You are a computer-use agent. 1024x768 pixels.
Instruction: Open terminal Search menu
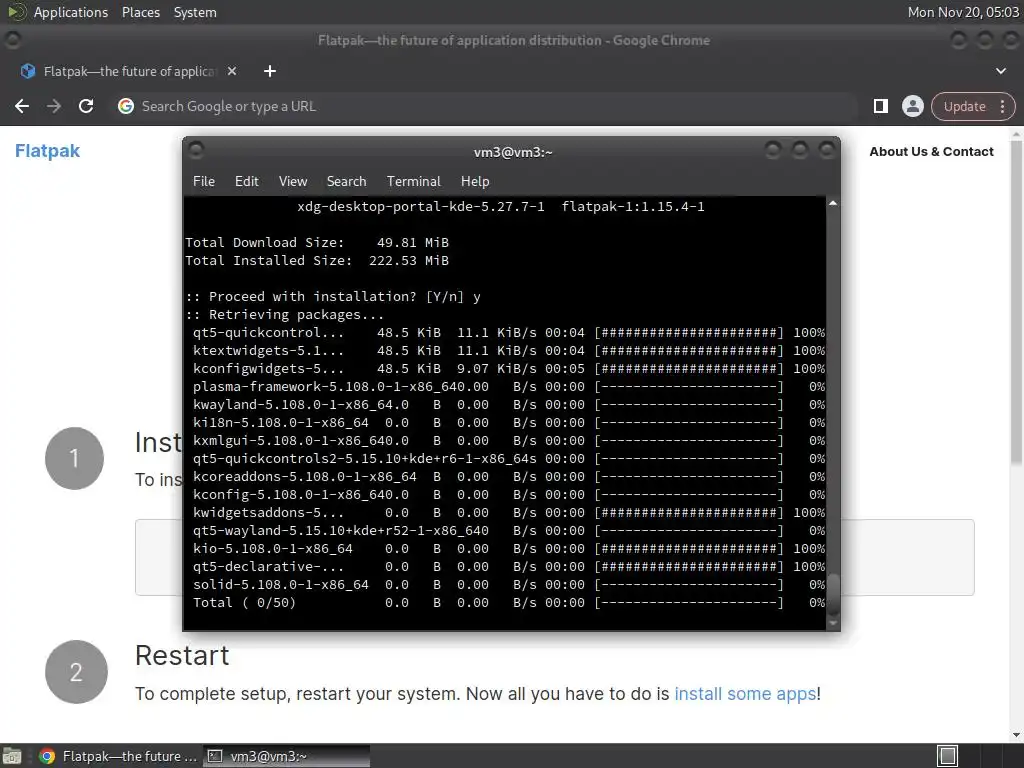346,182
